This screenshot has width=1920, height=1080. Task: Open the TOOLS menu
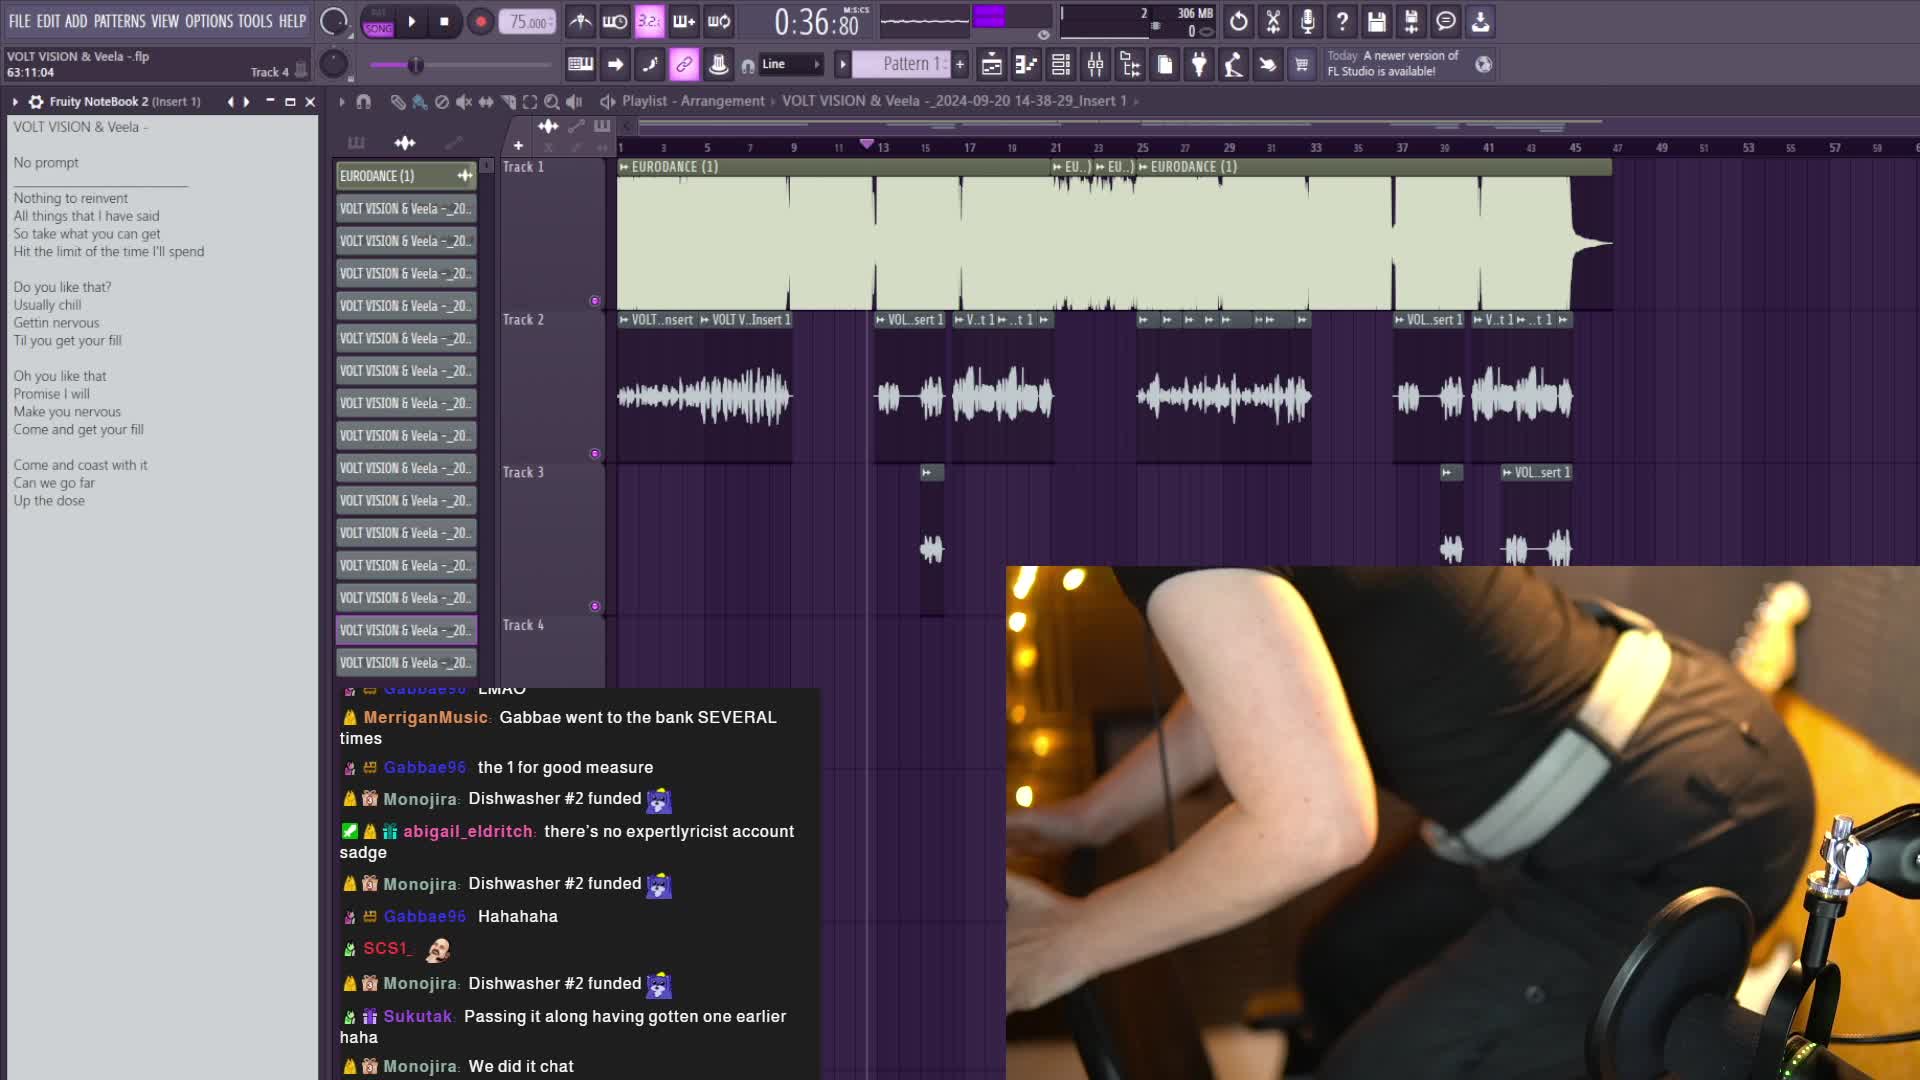(x=255, y=21)
